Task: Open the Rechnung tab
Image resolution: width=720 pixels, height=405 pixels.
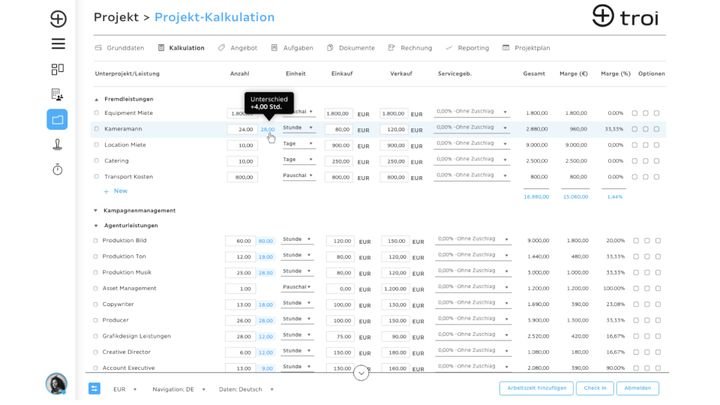Action: click(410, 48)
